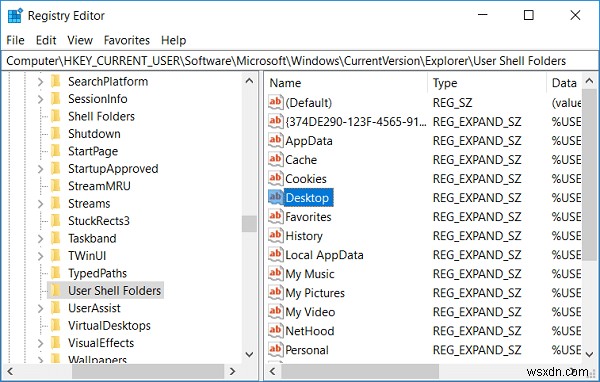This screenshot has width=600, height=382.
Task: Expand the Streams key
Action: (x=40, y=204)
